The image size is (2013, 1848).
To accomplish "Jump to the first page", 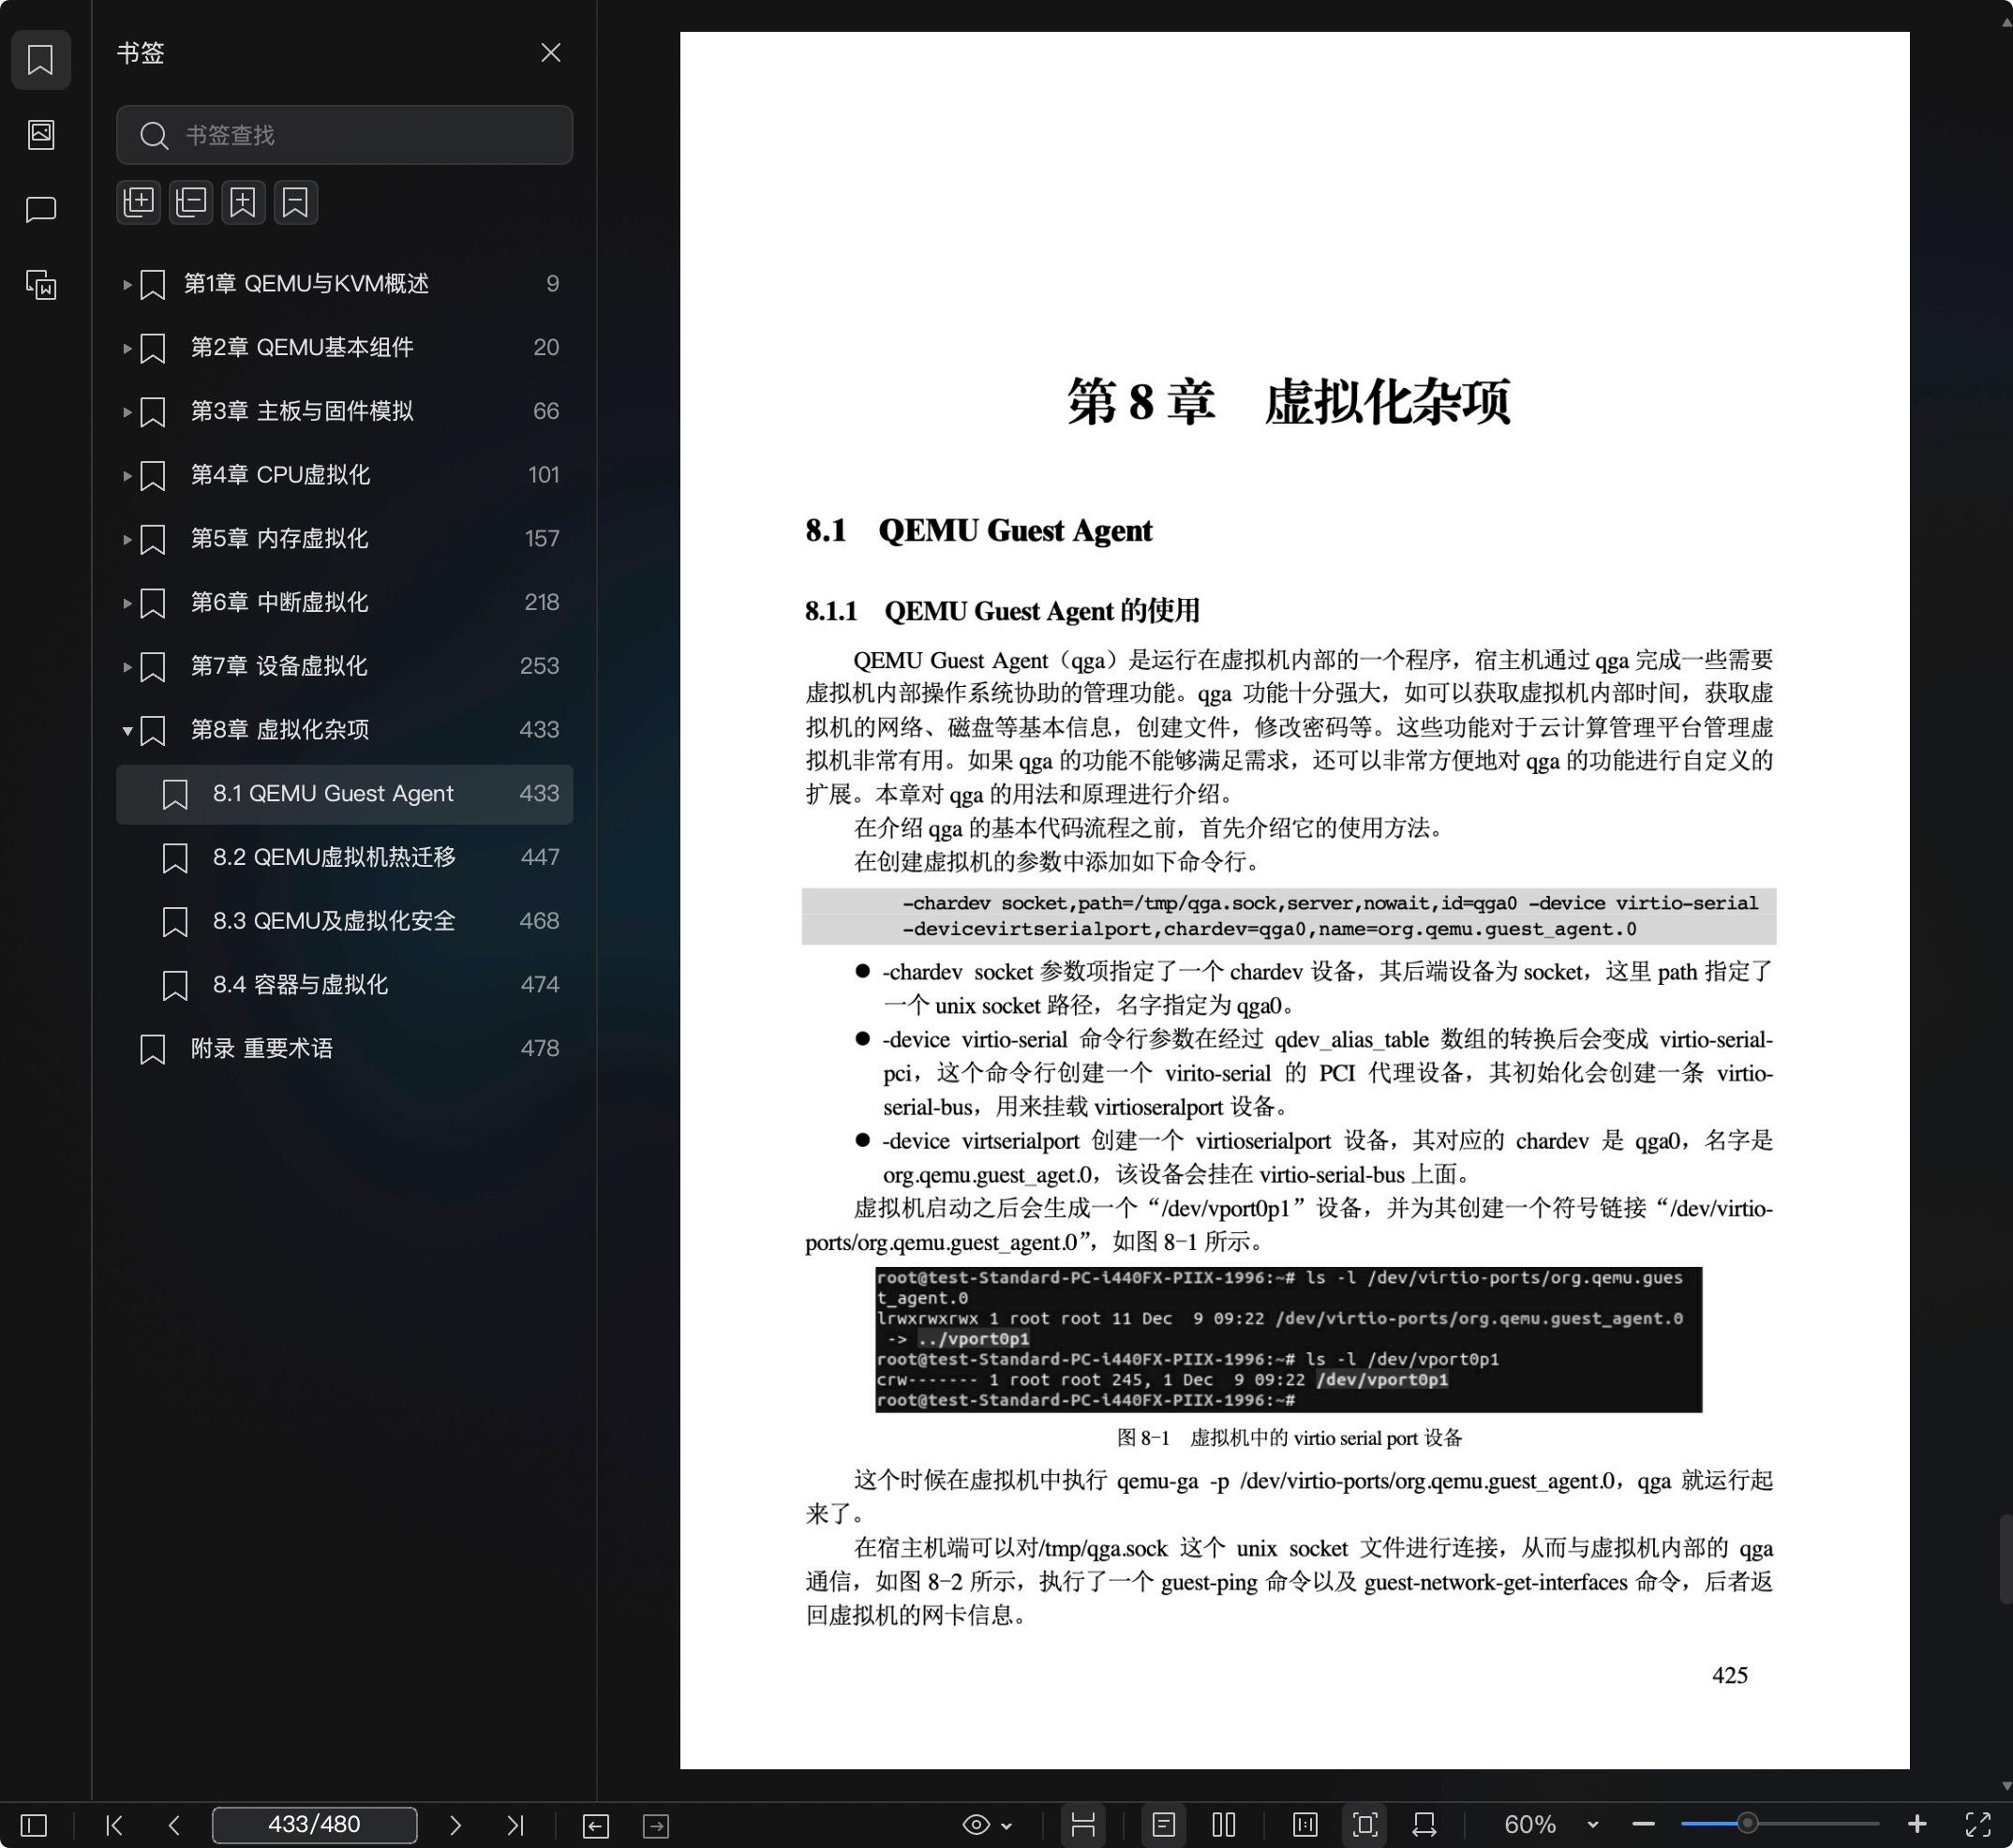I will [x=114, y=1825].
